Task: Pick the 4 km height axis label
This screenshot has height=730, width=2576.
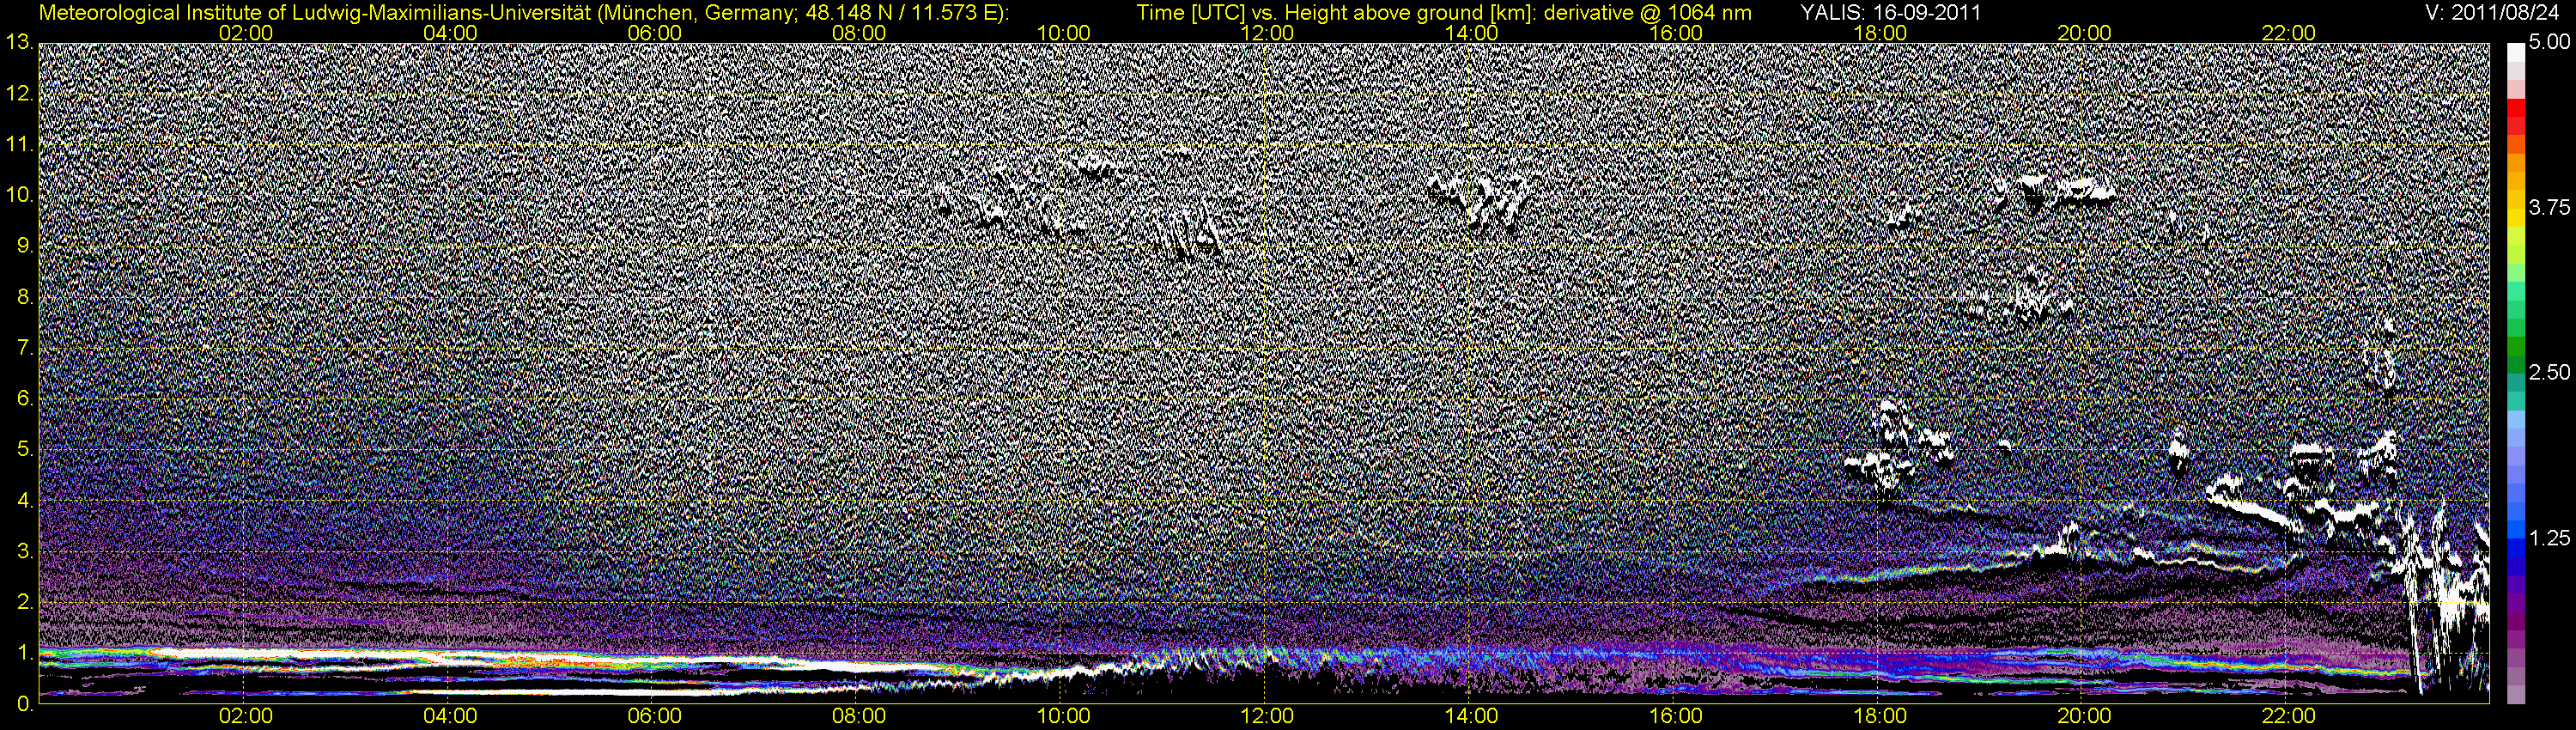Action: tap(24, 500)
